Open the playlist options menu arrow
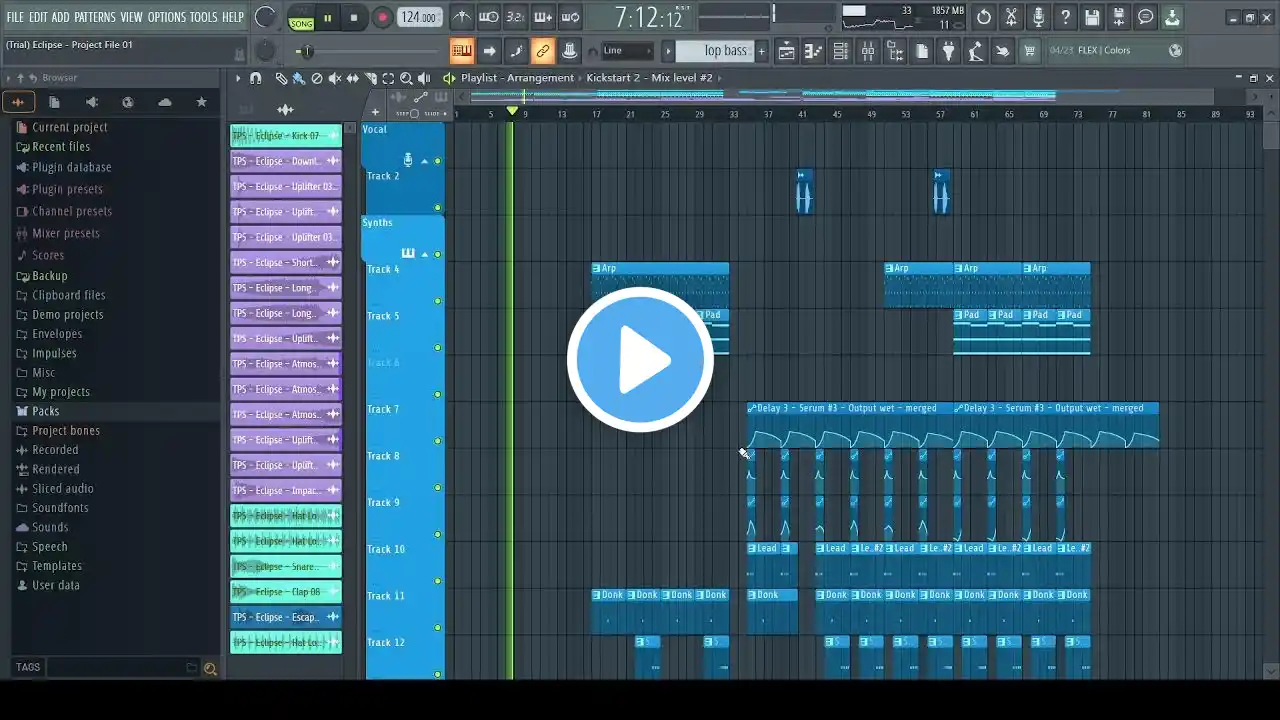The height and width of the screenshot is (720, 1280). pyautogui.click(x=238, y=78)
